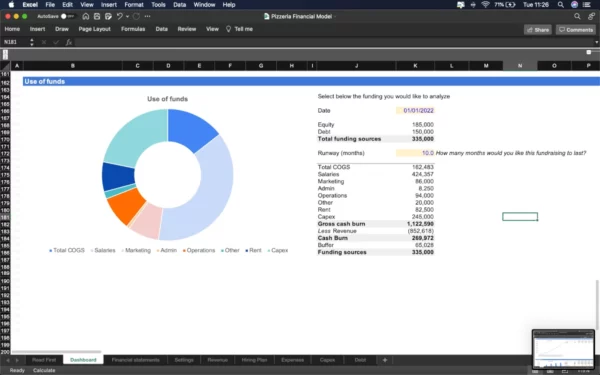Click the Home icon in title bar
Viewport: 600px width, 375px height.
point(86,16)
